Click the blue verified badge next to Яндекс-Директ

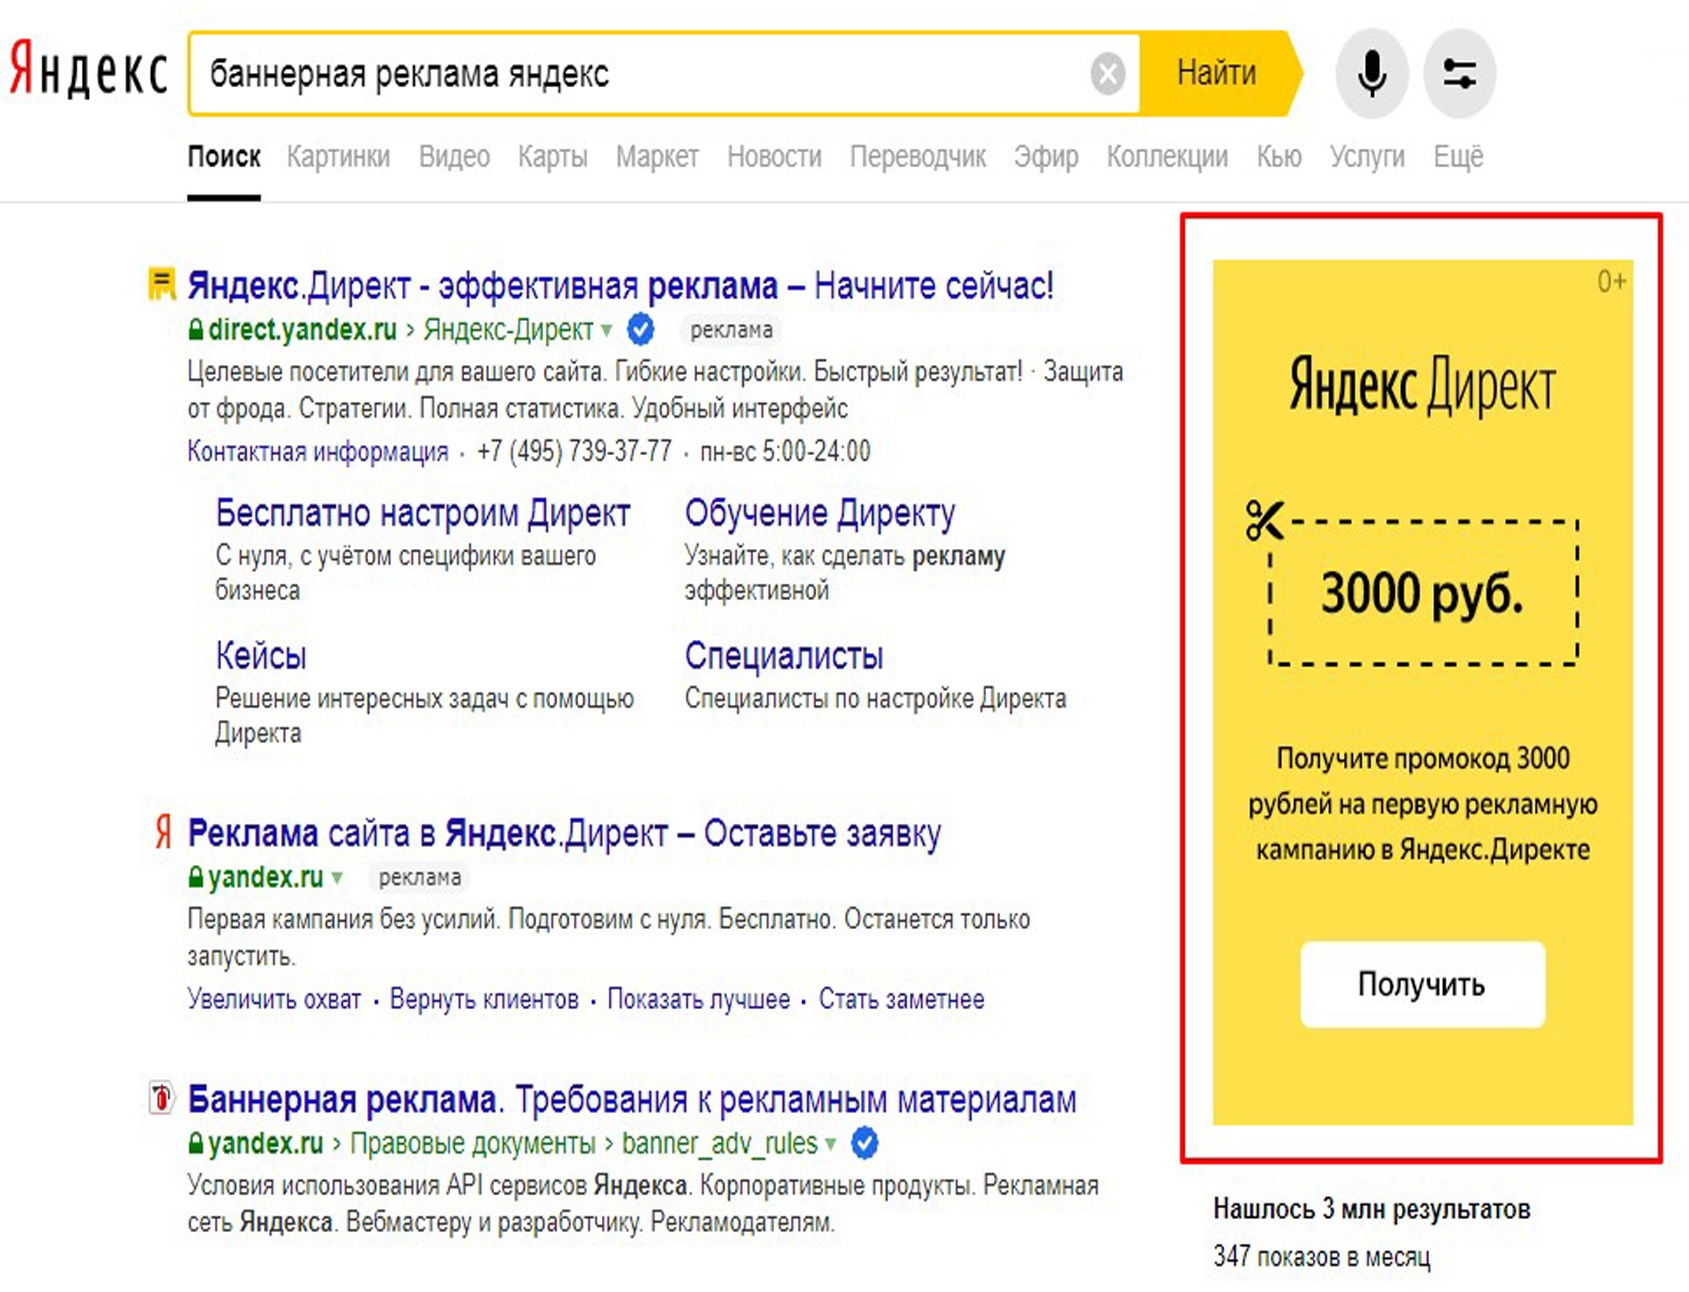pyautogui.click(x=641, y=329)
